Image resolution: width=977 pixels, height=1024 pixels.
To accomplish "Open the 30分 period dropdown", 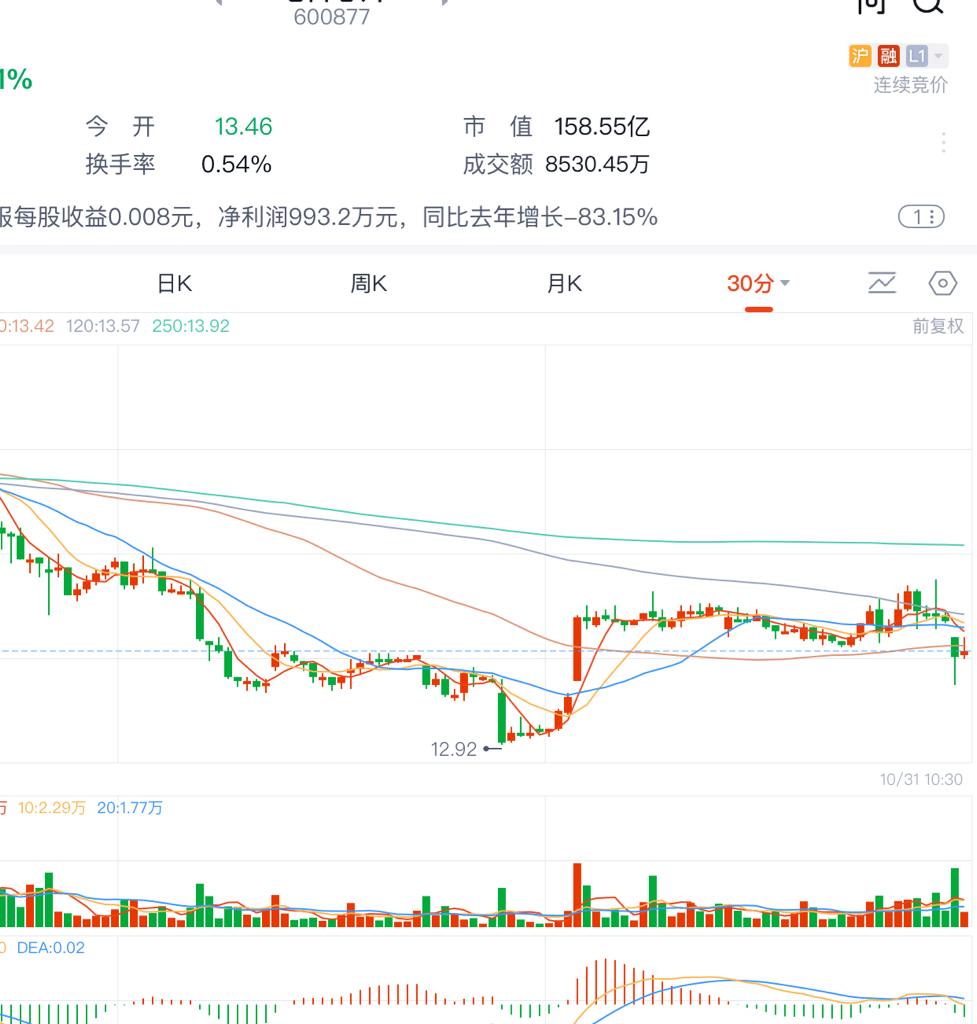I will pyautogui.click(x=758, y=284).
